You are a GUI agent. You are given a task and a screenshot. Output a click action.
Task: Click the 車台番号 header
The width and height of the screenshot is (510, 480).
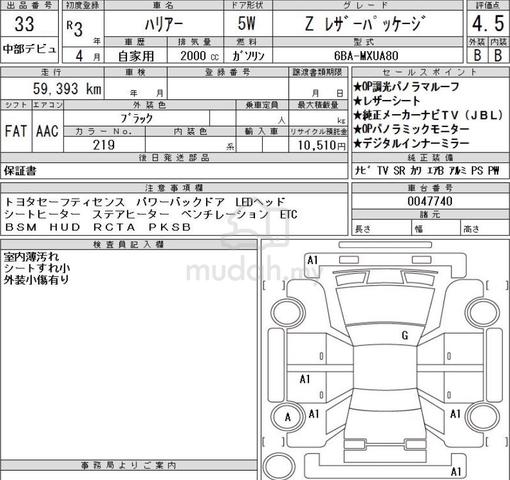(x=430, y=188)
